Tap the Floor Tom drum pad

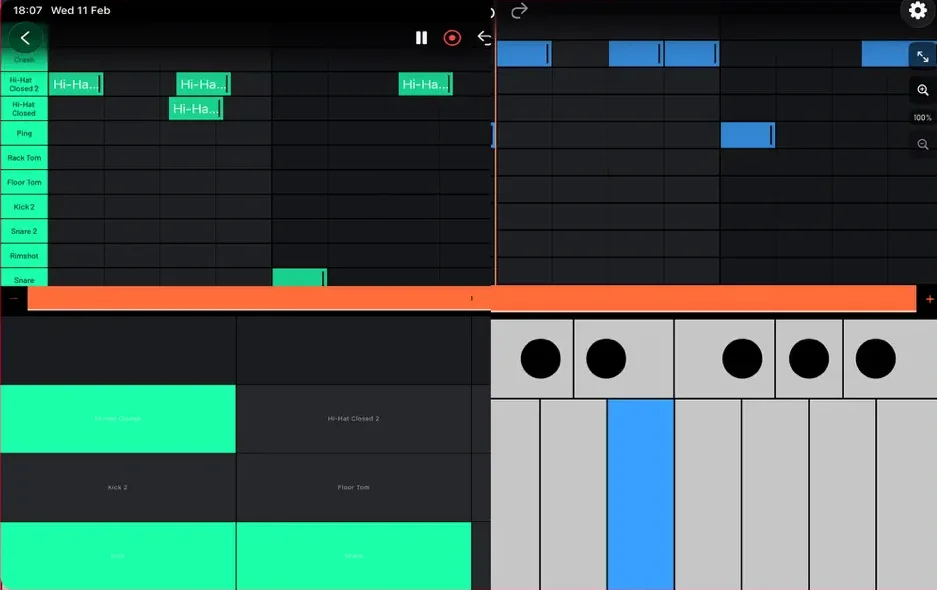(354, 487)
